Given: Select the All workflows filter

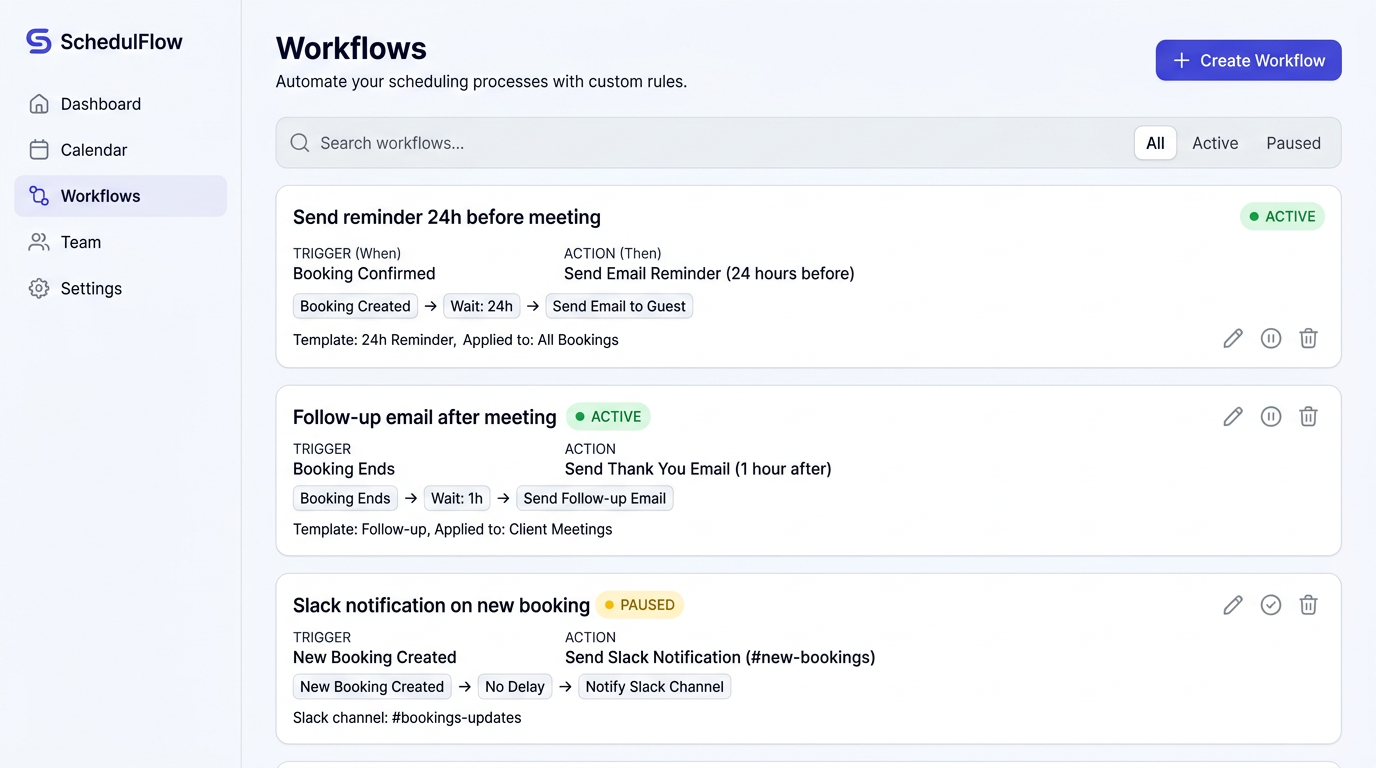Looking at the screenshot, I should point(1155,143).
